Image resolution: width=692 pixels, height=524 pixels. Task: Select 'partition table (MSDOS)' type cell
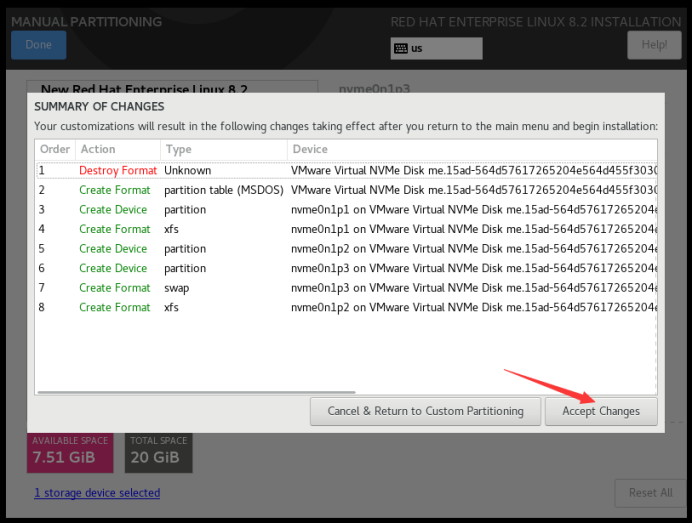point(224,190)
